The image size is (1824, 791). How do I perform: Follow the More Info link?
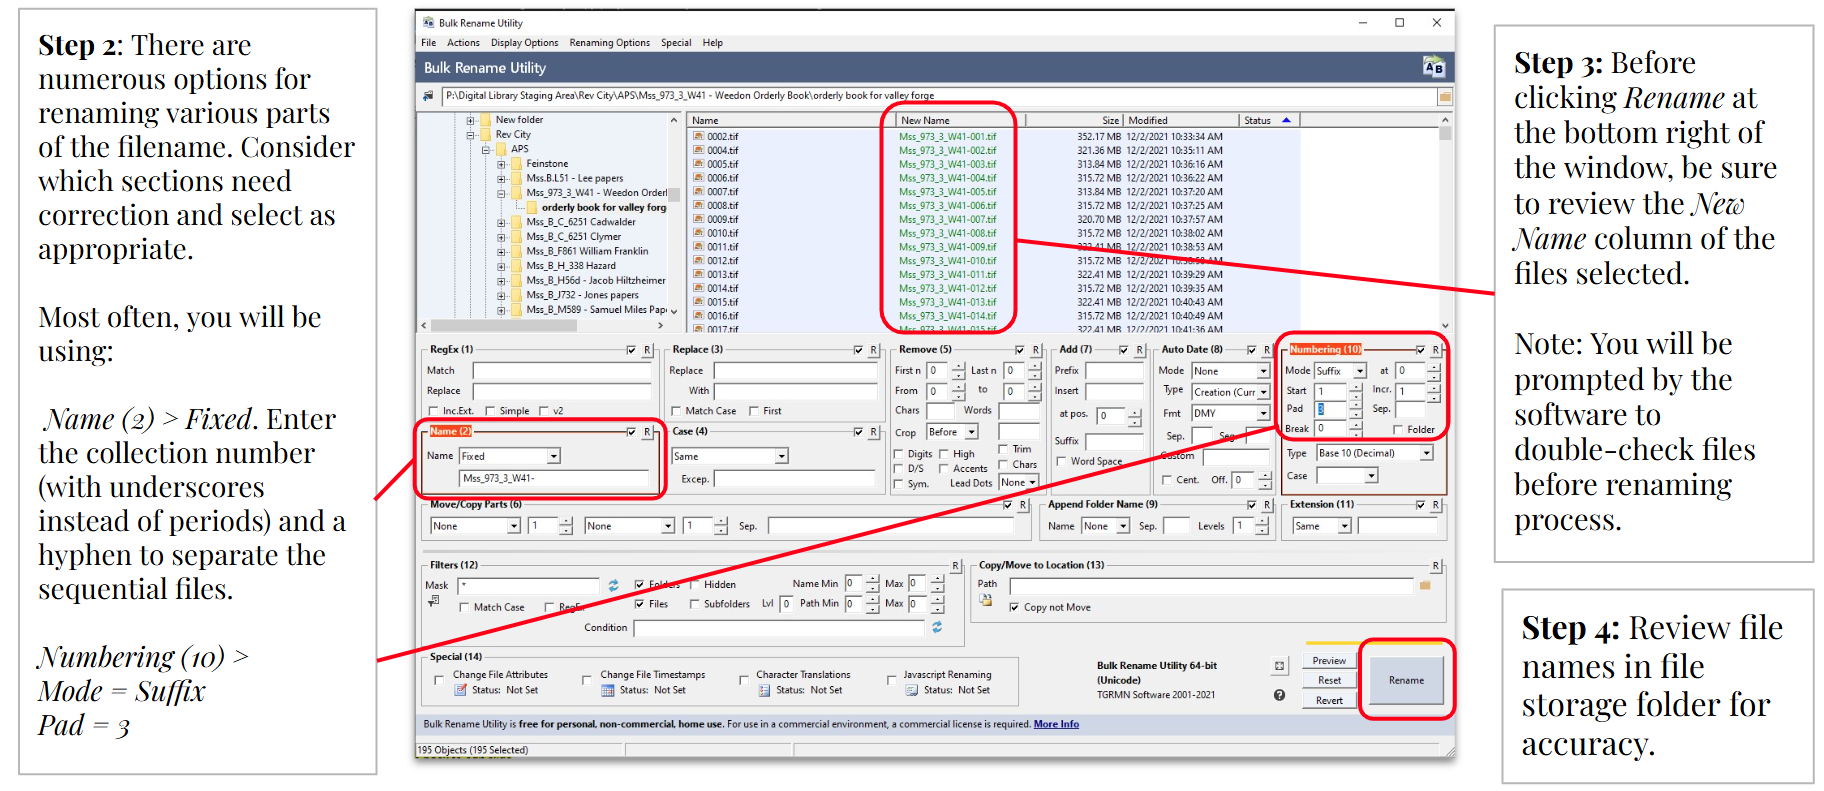1056,724
